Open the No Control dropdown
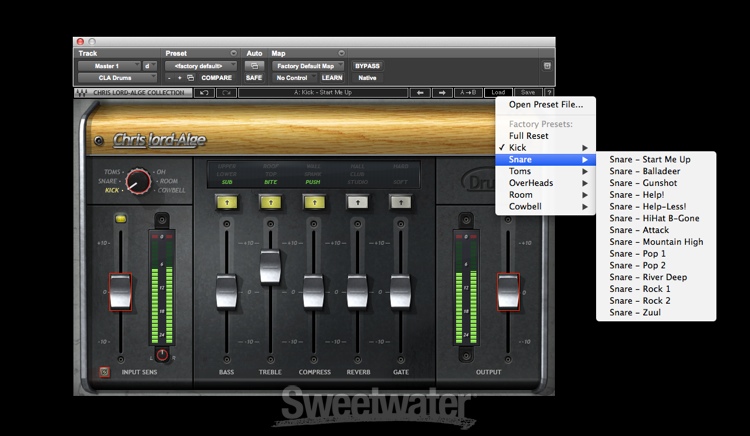The height and width of the screenshot is (436, 750). click(295, 78)
